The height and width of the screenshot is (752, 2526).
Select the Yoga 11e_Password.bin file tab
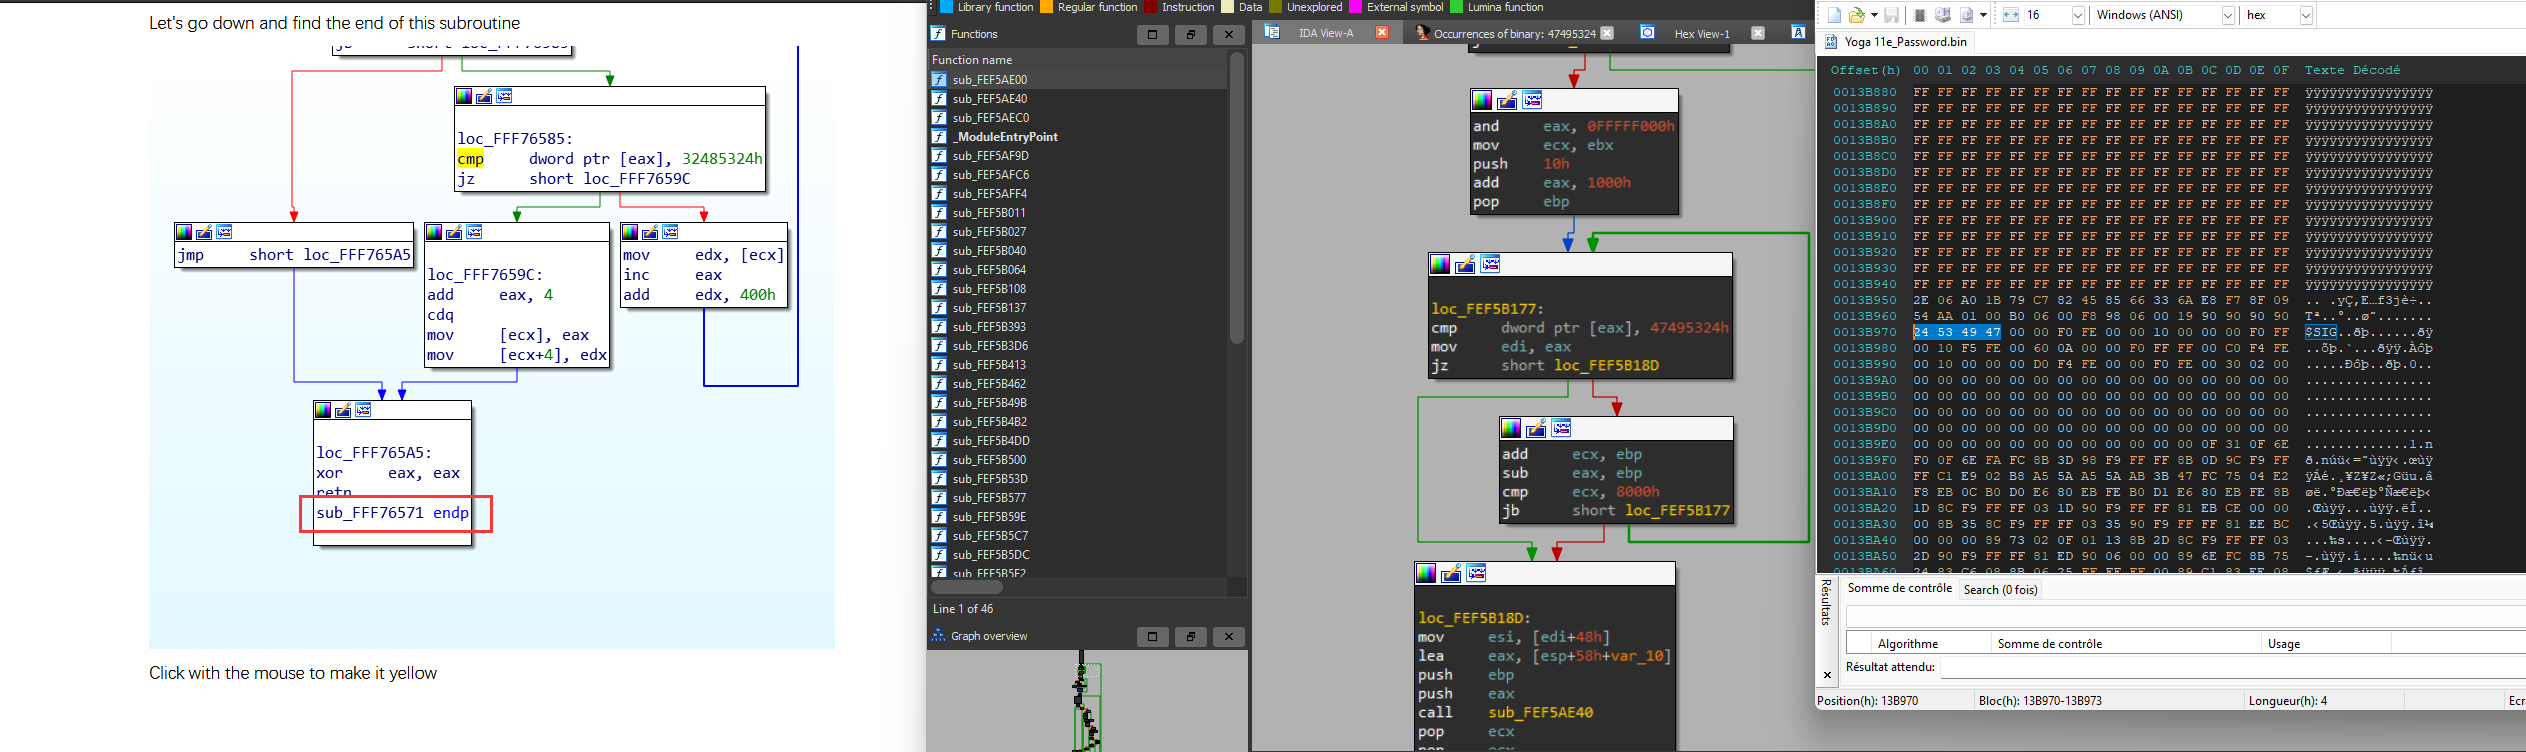[x=1896, y=42]
